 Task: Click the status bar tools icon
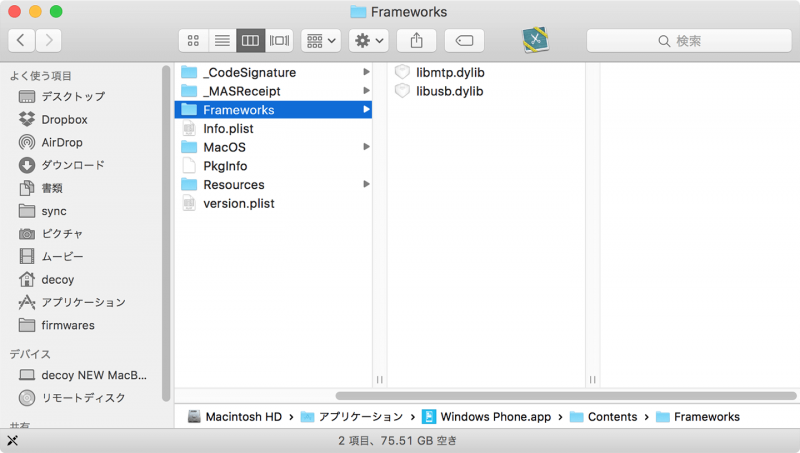coord(12,440)
